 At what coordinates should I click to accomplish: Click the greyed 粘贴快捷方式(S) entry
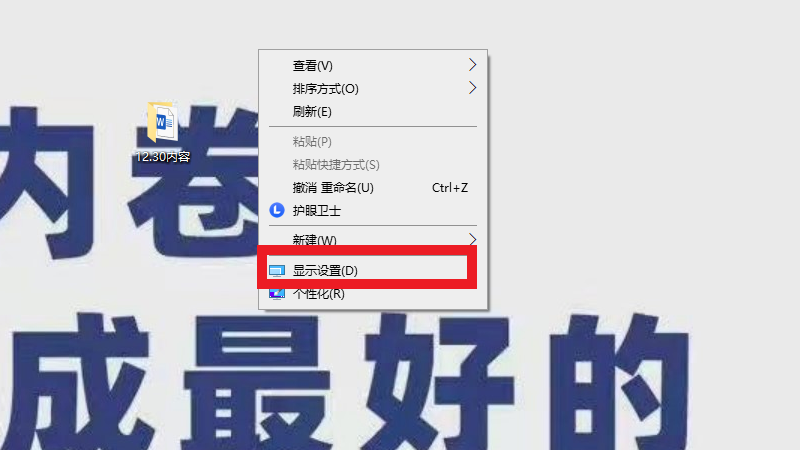point(373,164)
